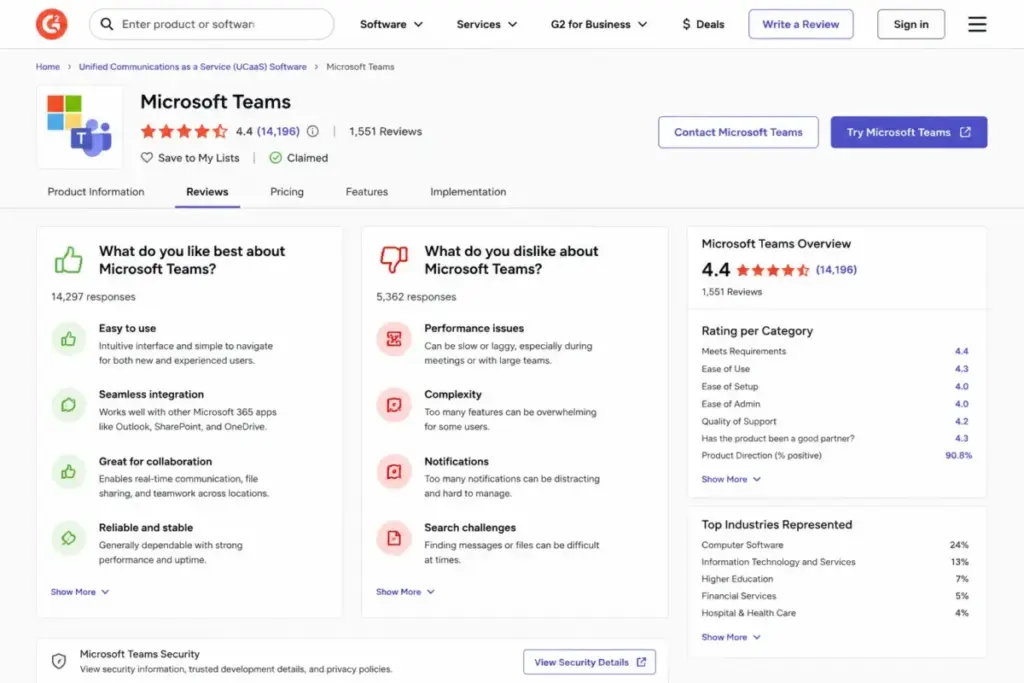This screenshot has width=1024, height=683.
Task: Click Hospital & Health Care industry row
Action: tap(835, 612)
